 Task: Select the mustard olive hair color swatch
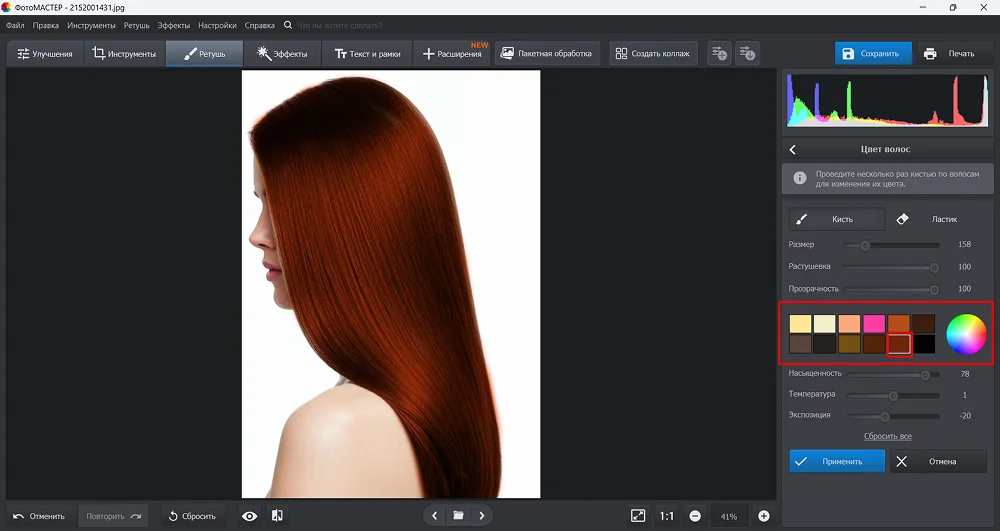(x=849, y=344)
